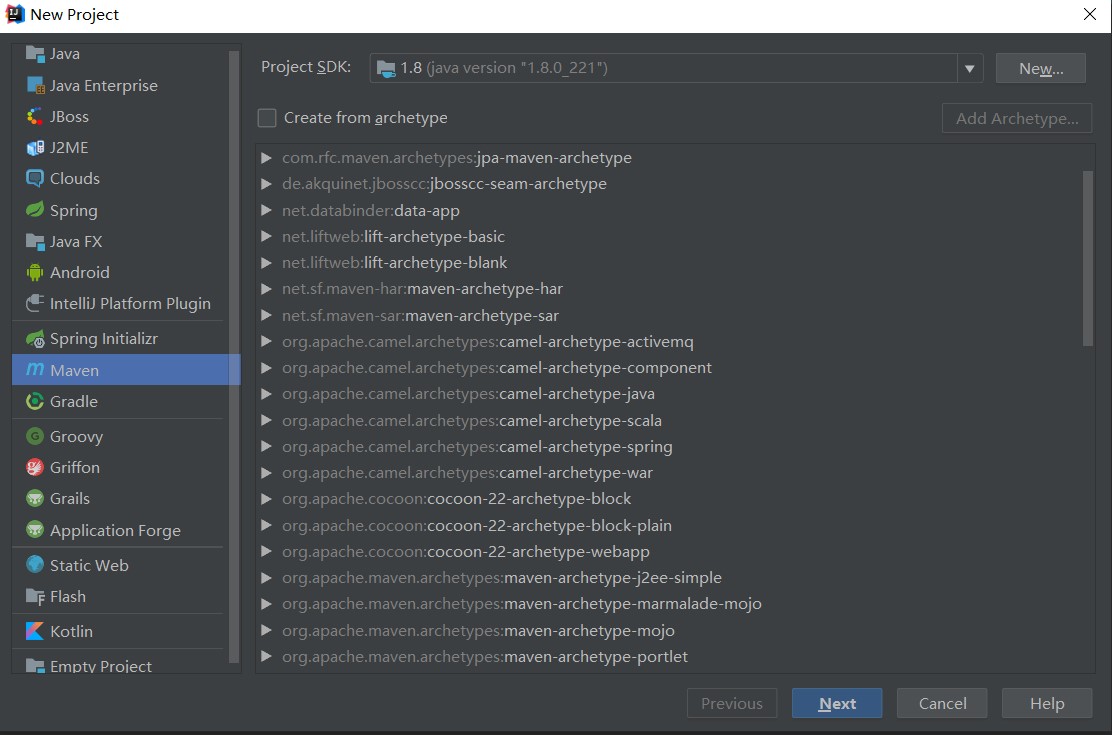The height and width of the screenshot is (735, 1112).
Task: Click the New... SDK button
Action: pyautogui.click(x=1040, y=68)
